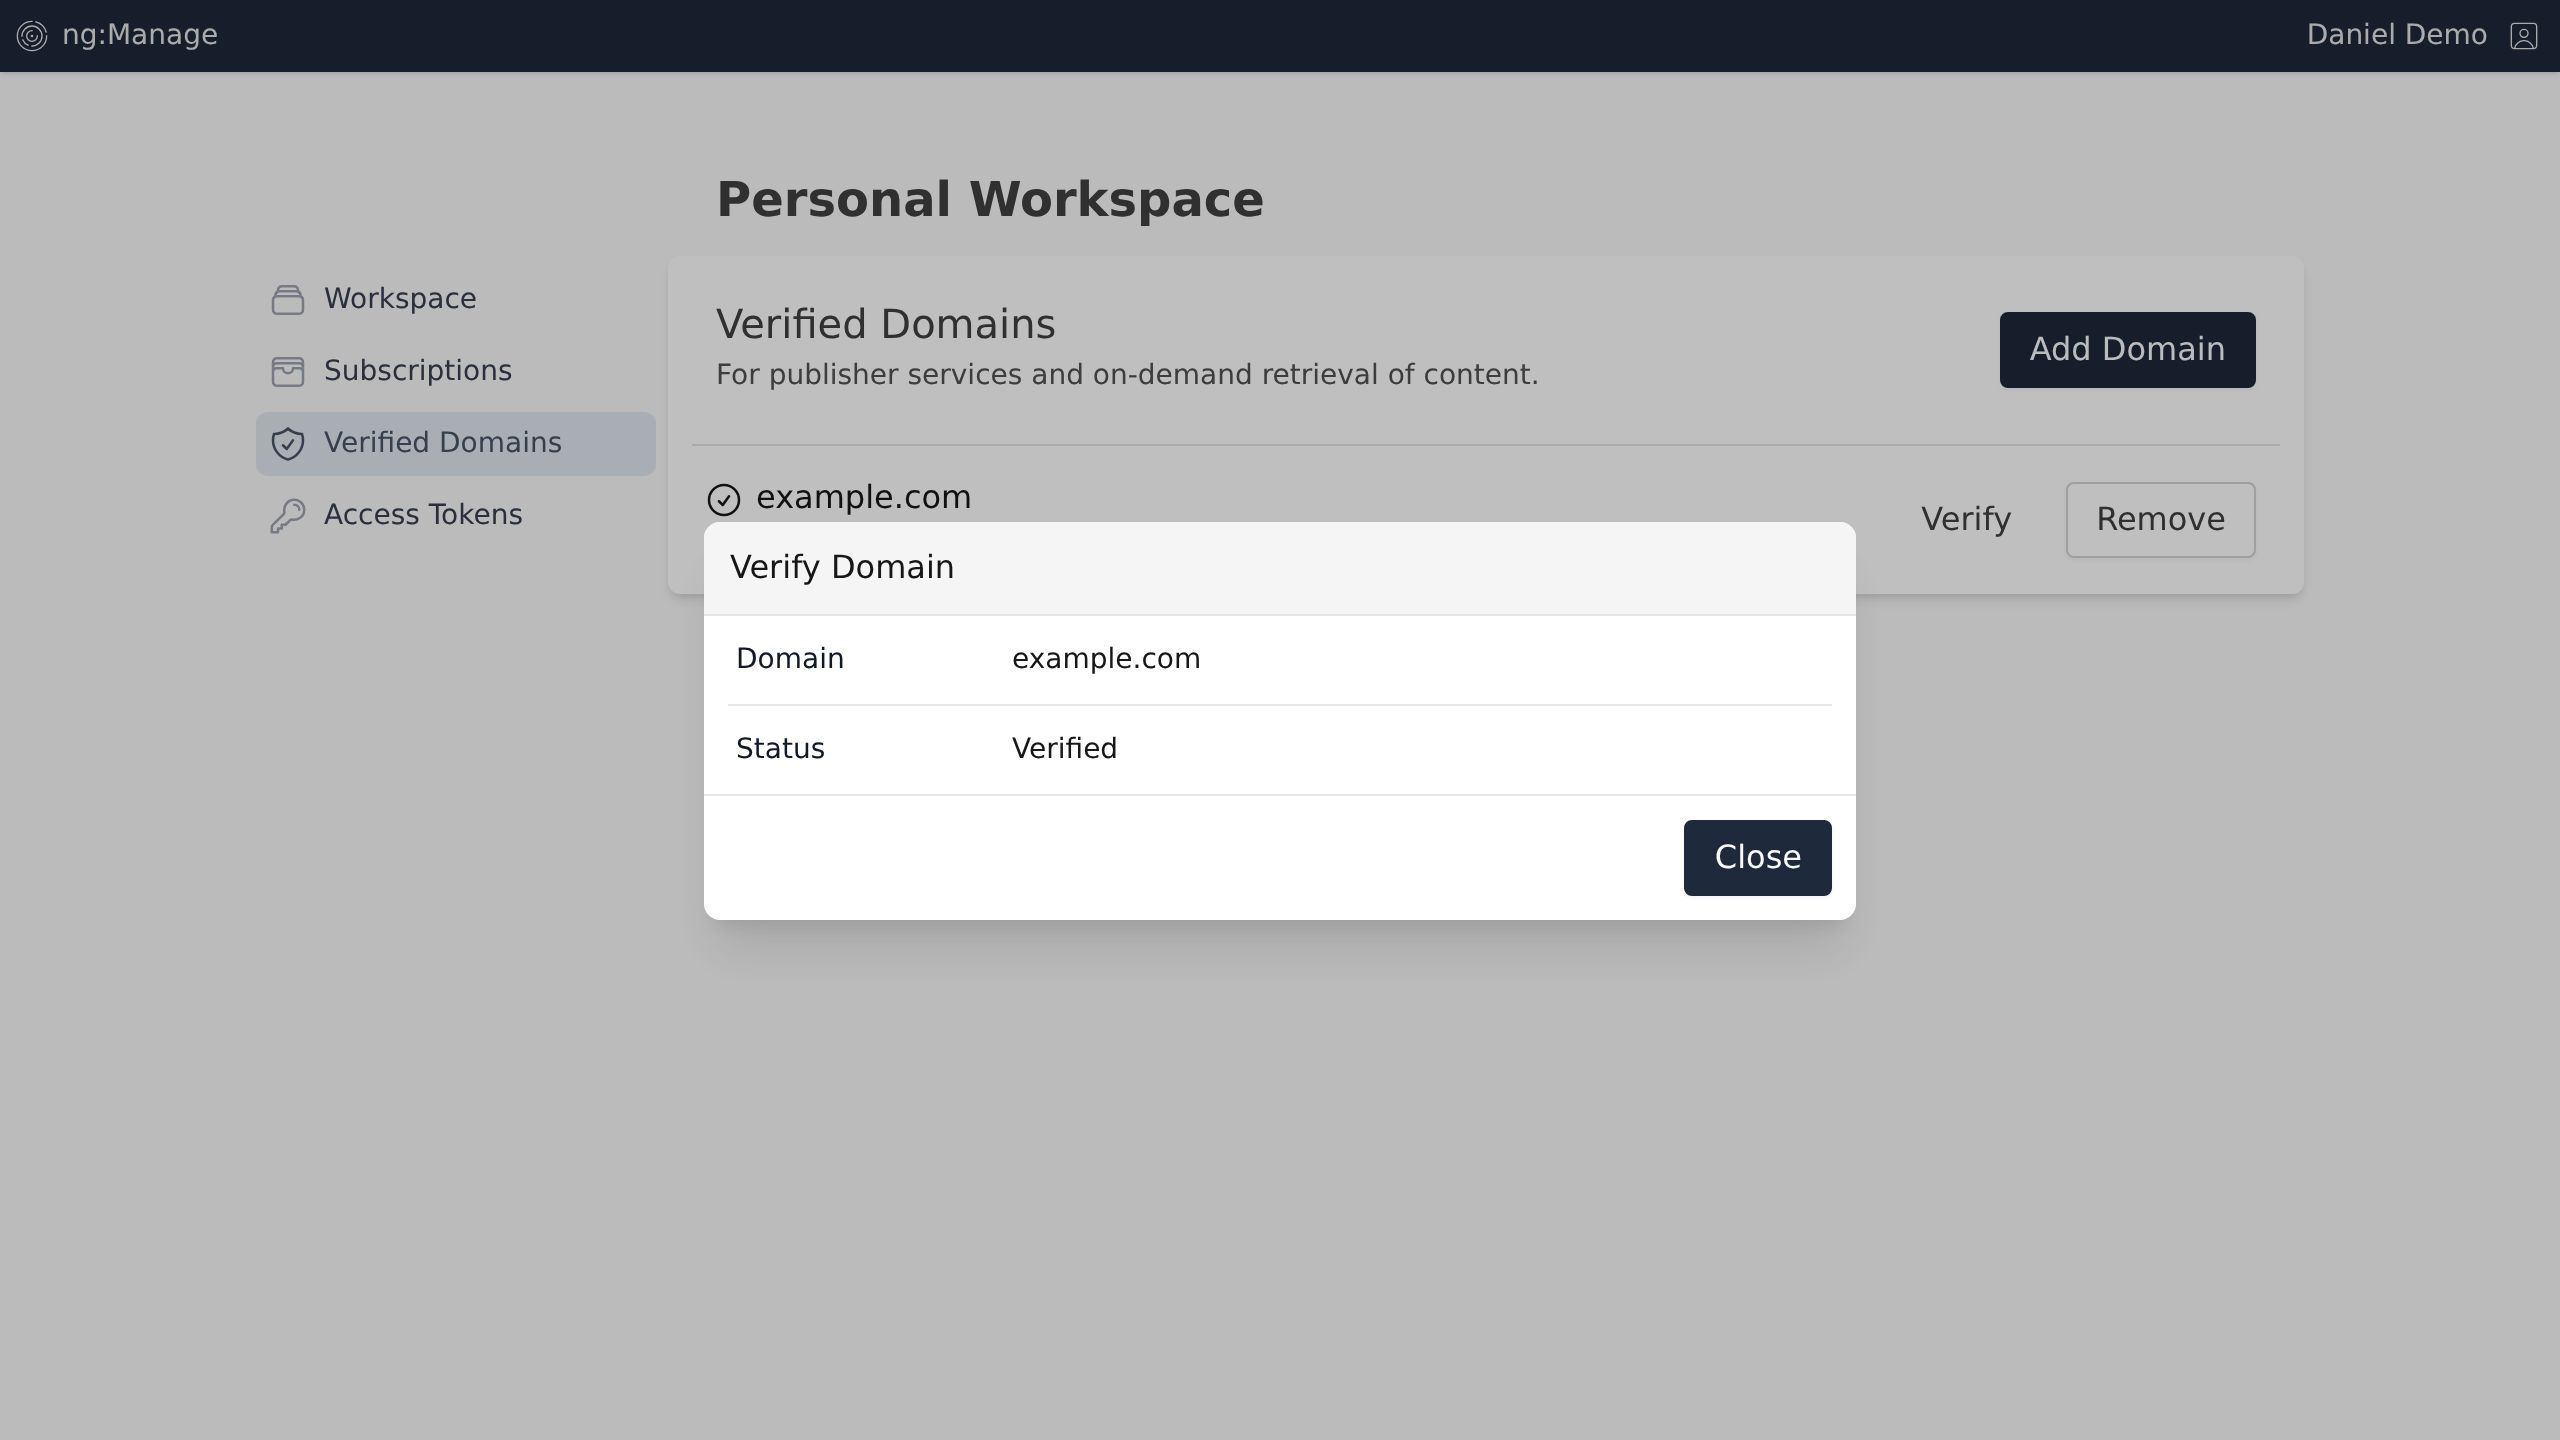Go to the Subscriptions section
Viewport: 2560px width, 1440px height.
417,371
